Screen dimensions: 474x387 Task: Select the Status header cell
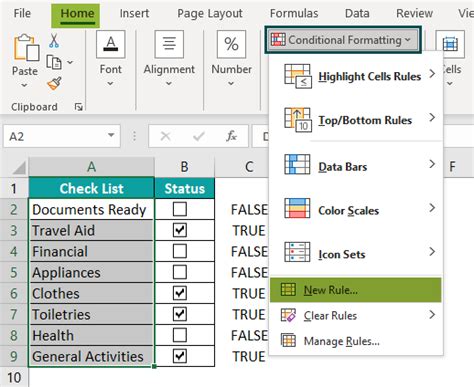[x=184, y=188]
